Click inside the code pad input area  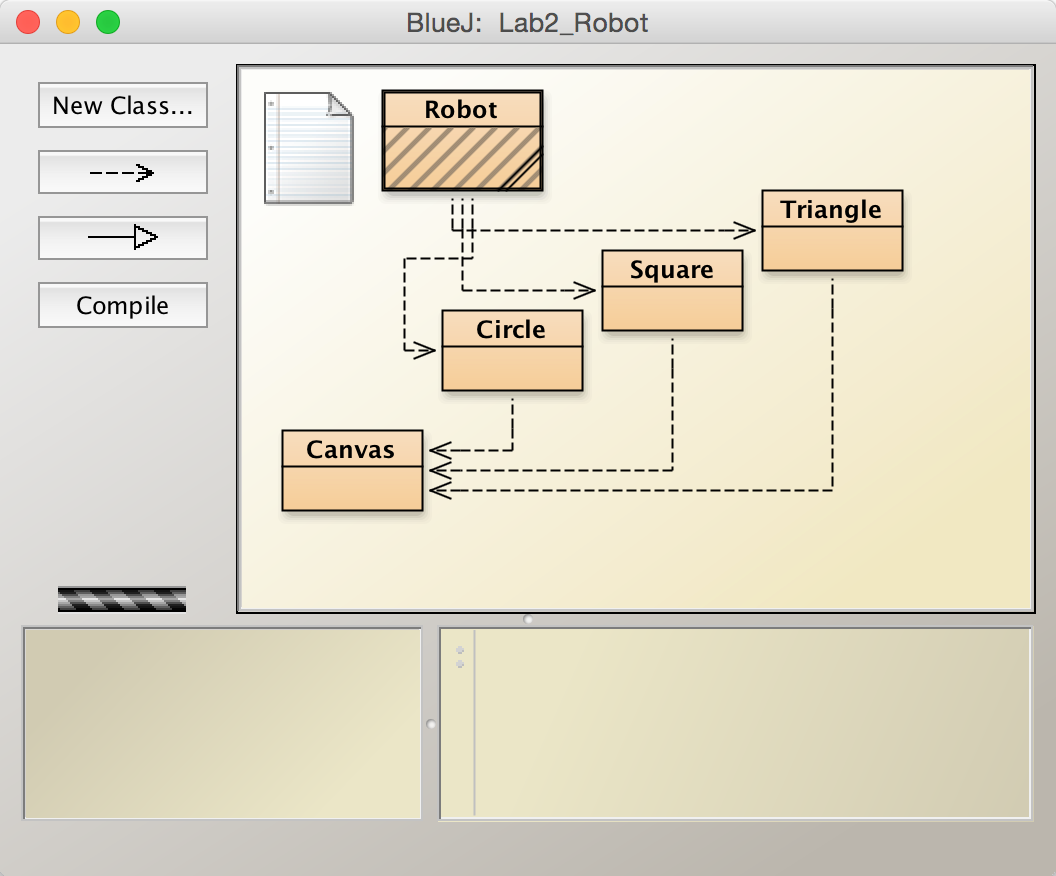pos(750,724)
